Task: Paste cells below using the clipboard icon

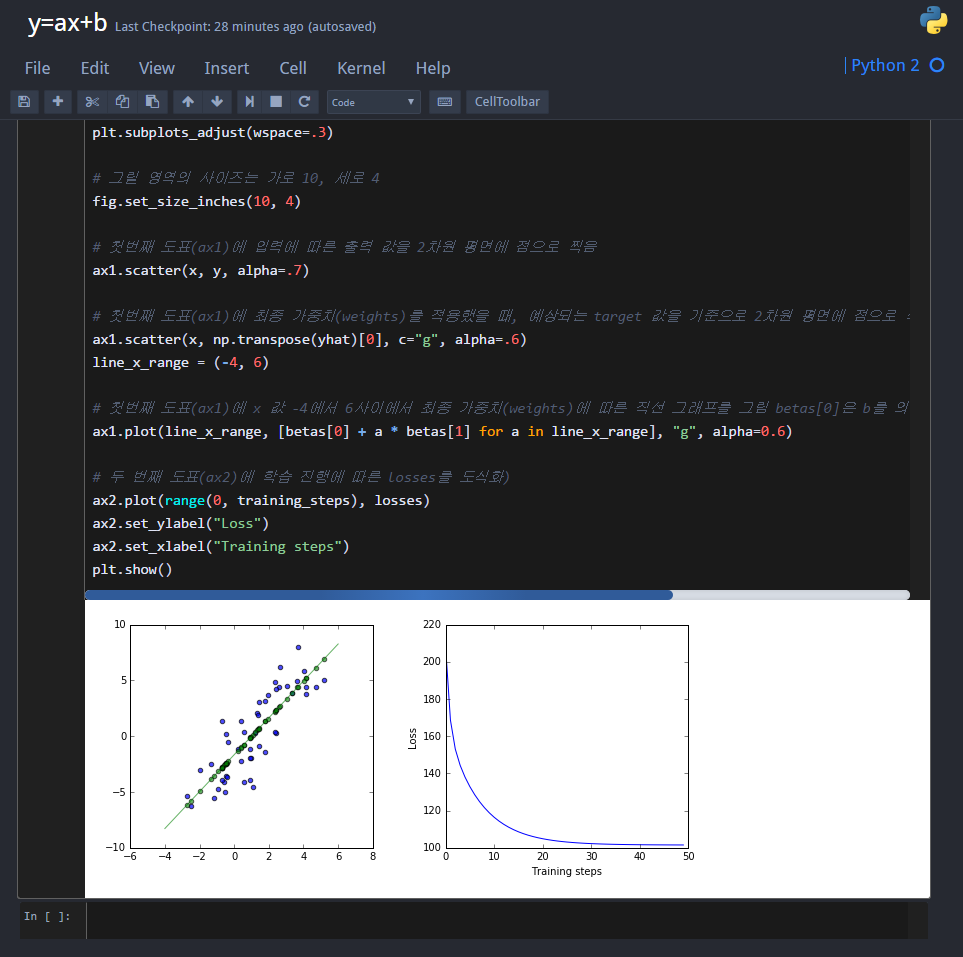Action: tap(152, 102)
